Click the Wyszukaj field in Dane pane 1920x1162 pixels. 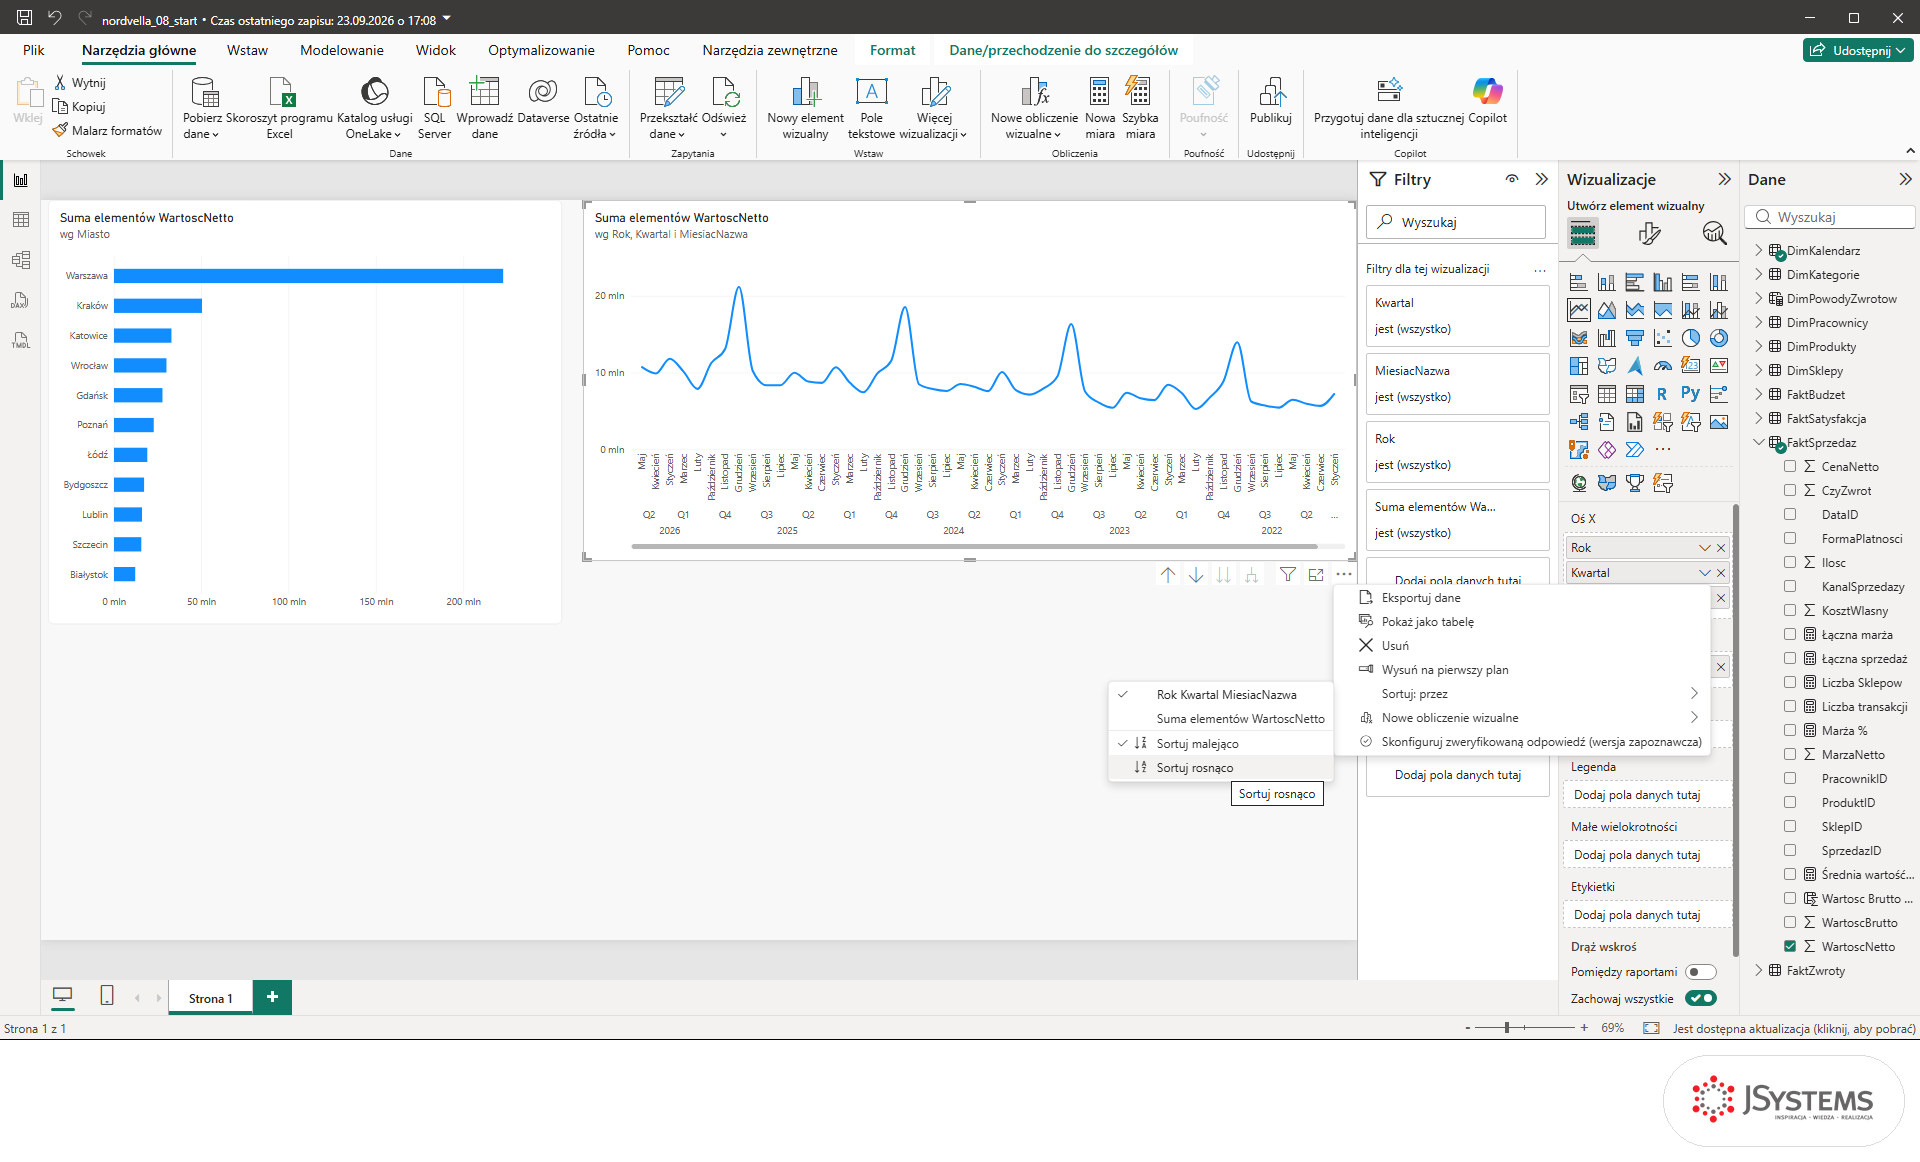pyautogui.click(x=1829, y=217)
